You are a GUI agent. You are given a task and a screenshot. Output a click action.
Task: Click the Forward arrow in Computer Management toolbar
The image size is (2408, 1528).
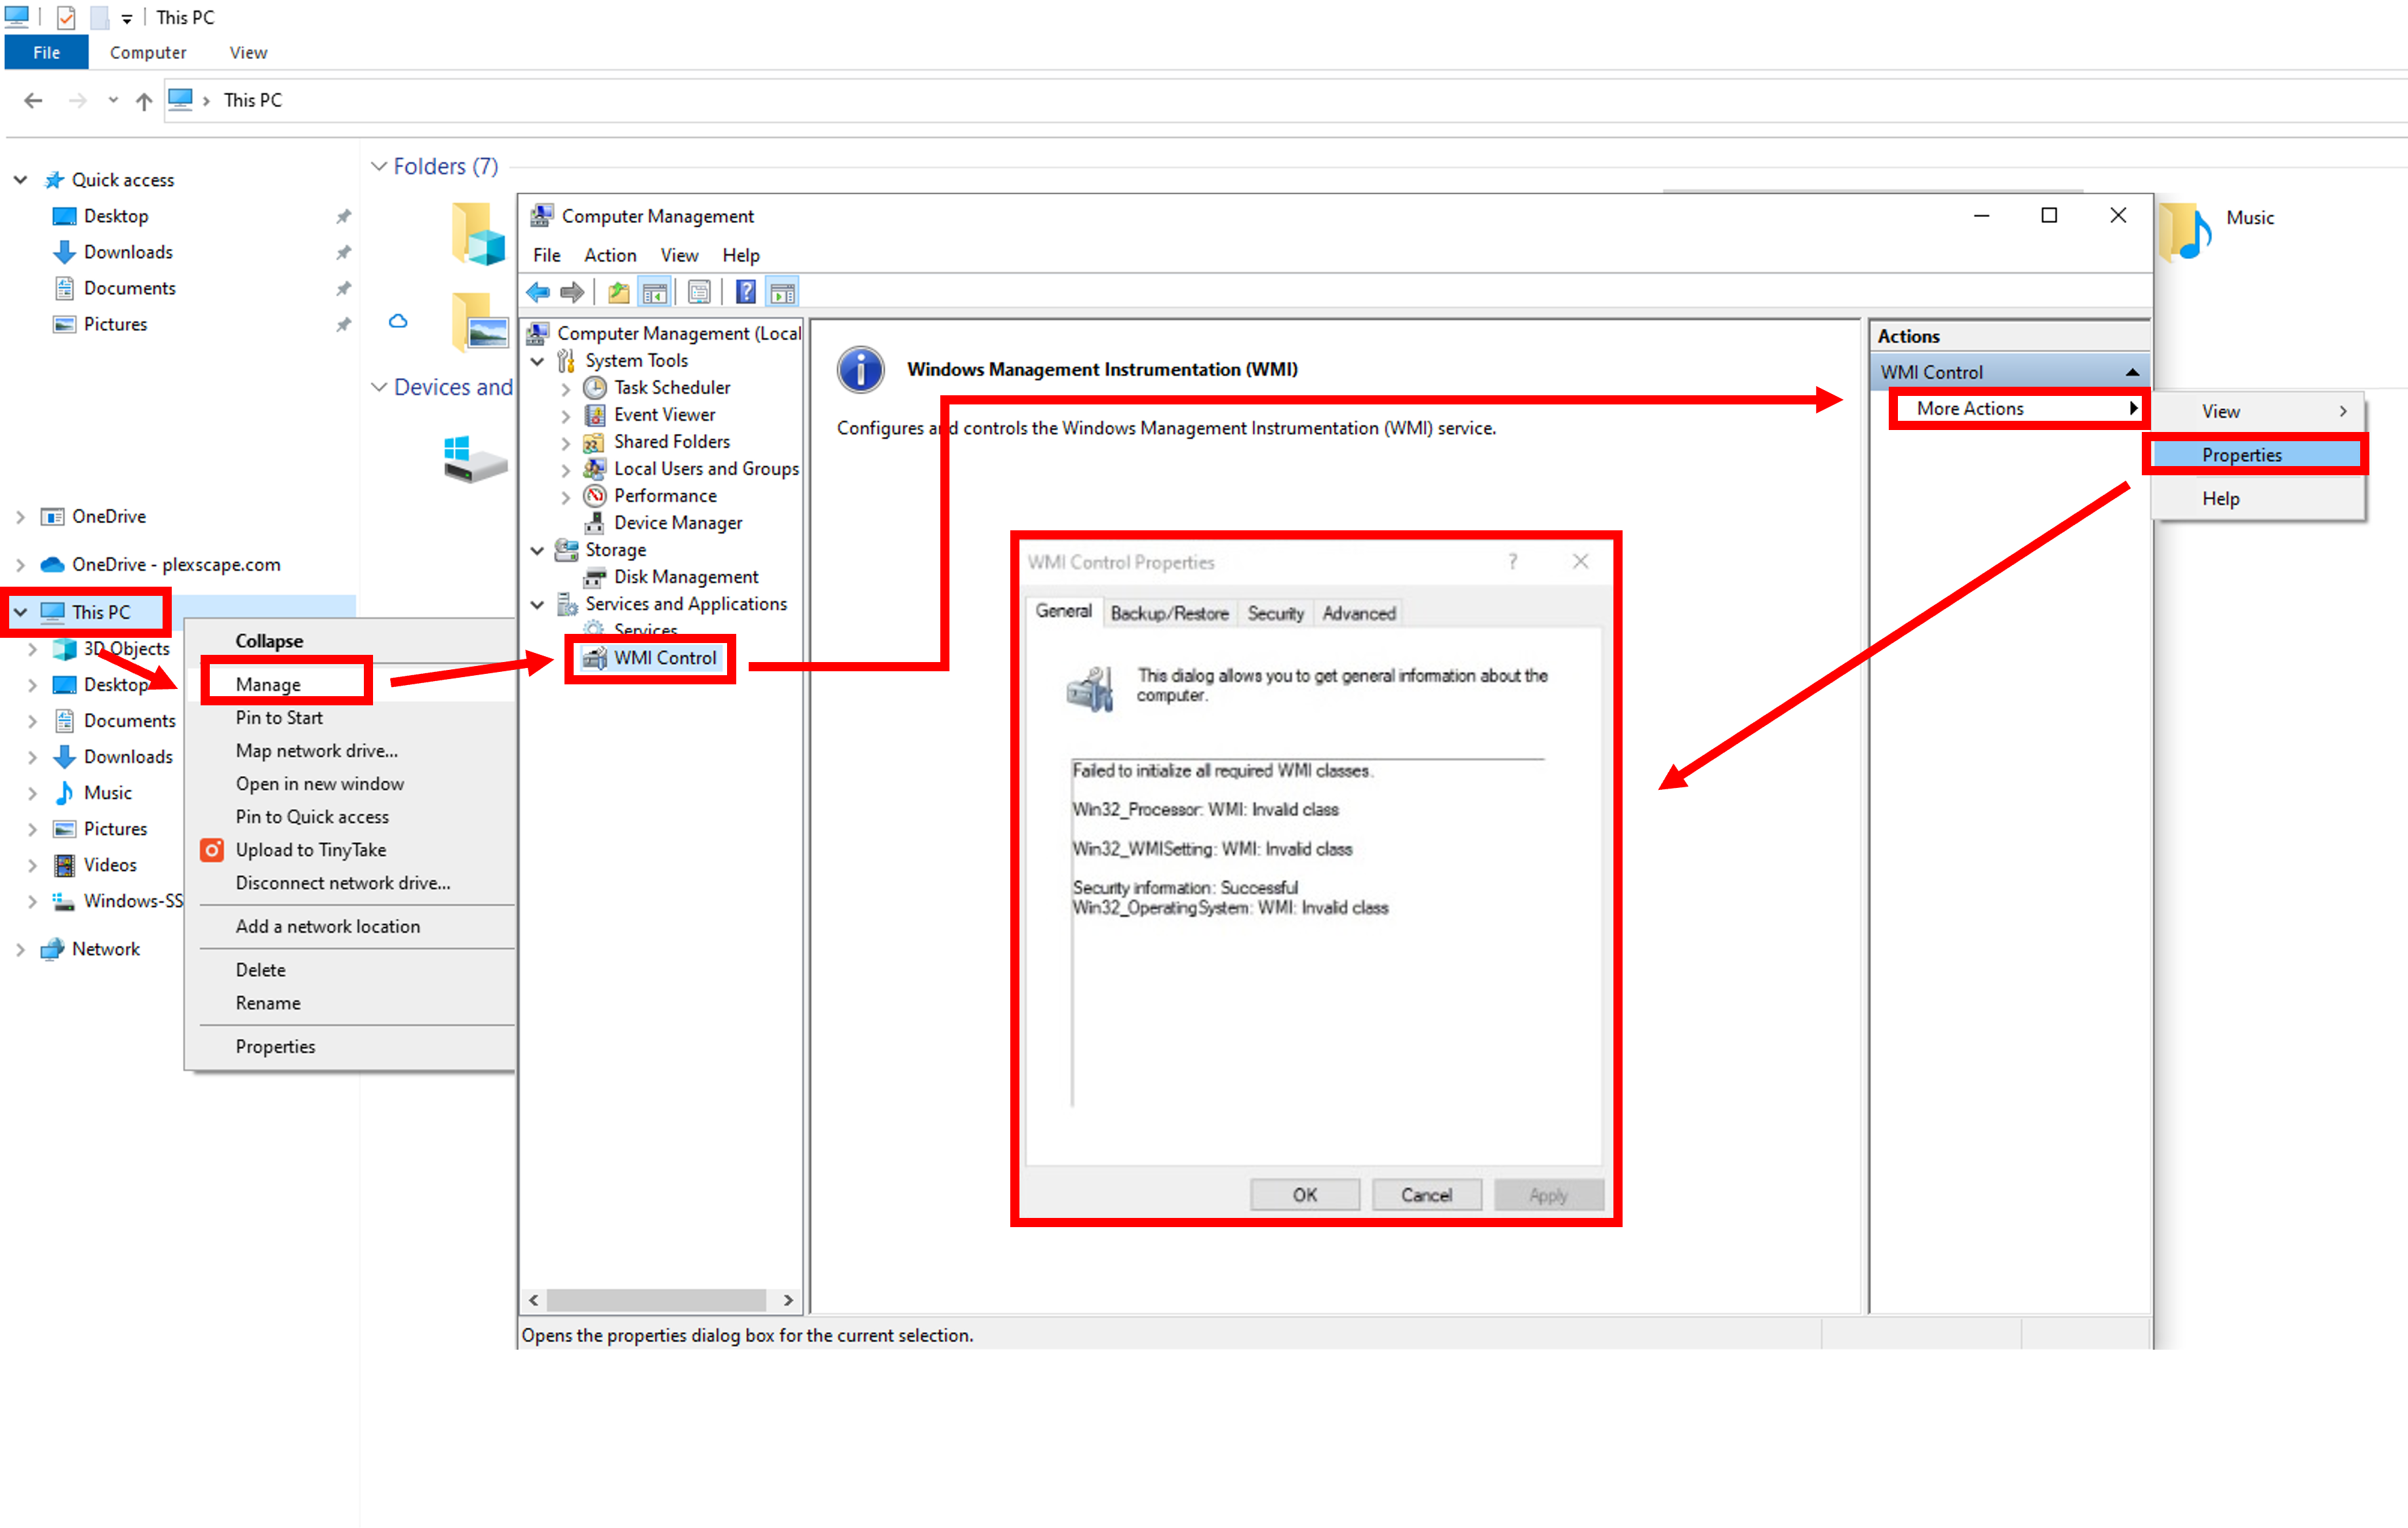[x=571, y=292]
